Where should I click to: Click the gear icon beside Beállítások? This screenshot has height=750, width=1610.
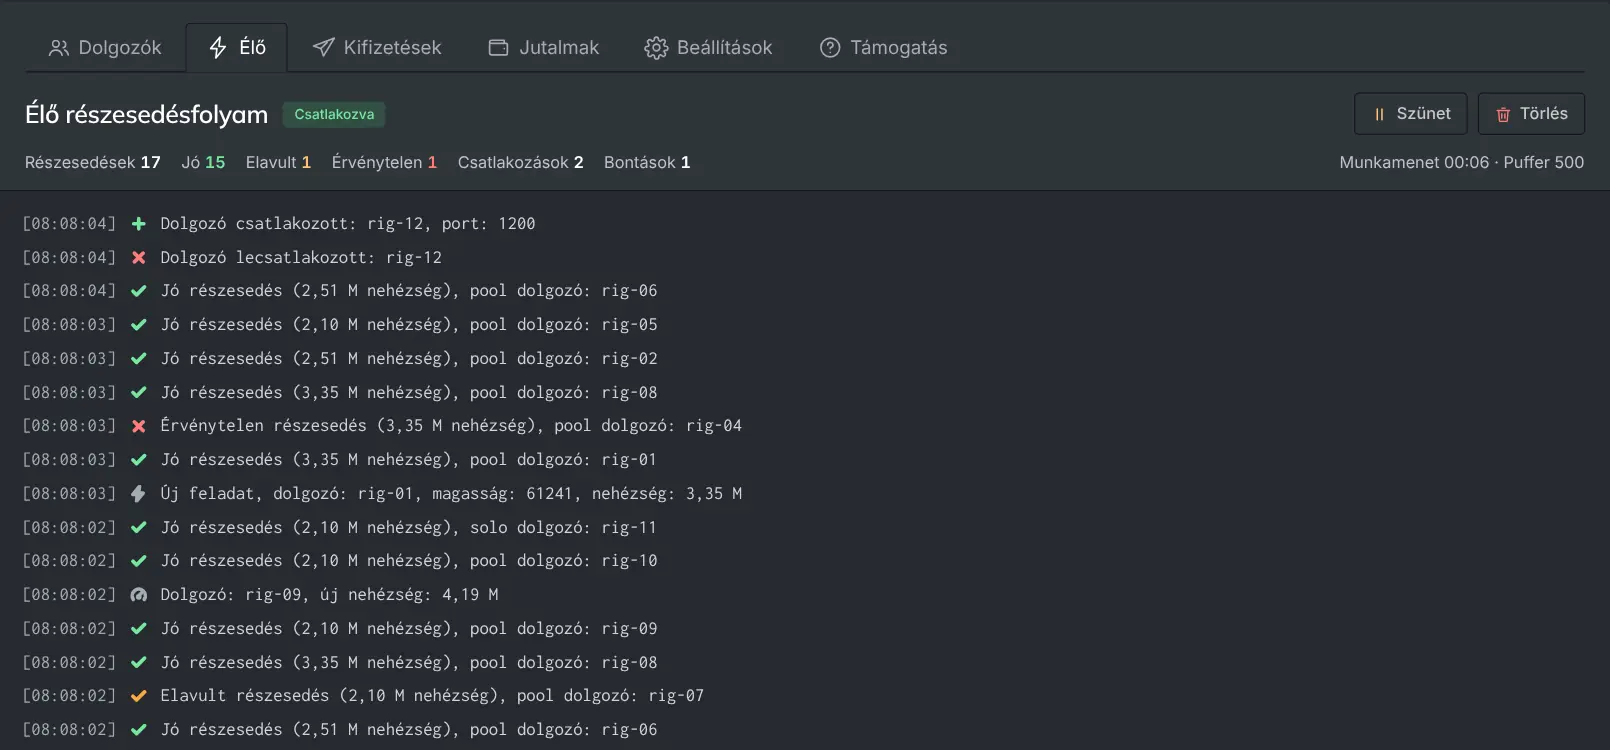656,48
